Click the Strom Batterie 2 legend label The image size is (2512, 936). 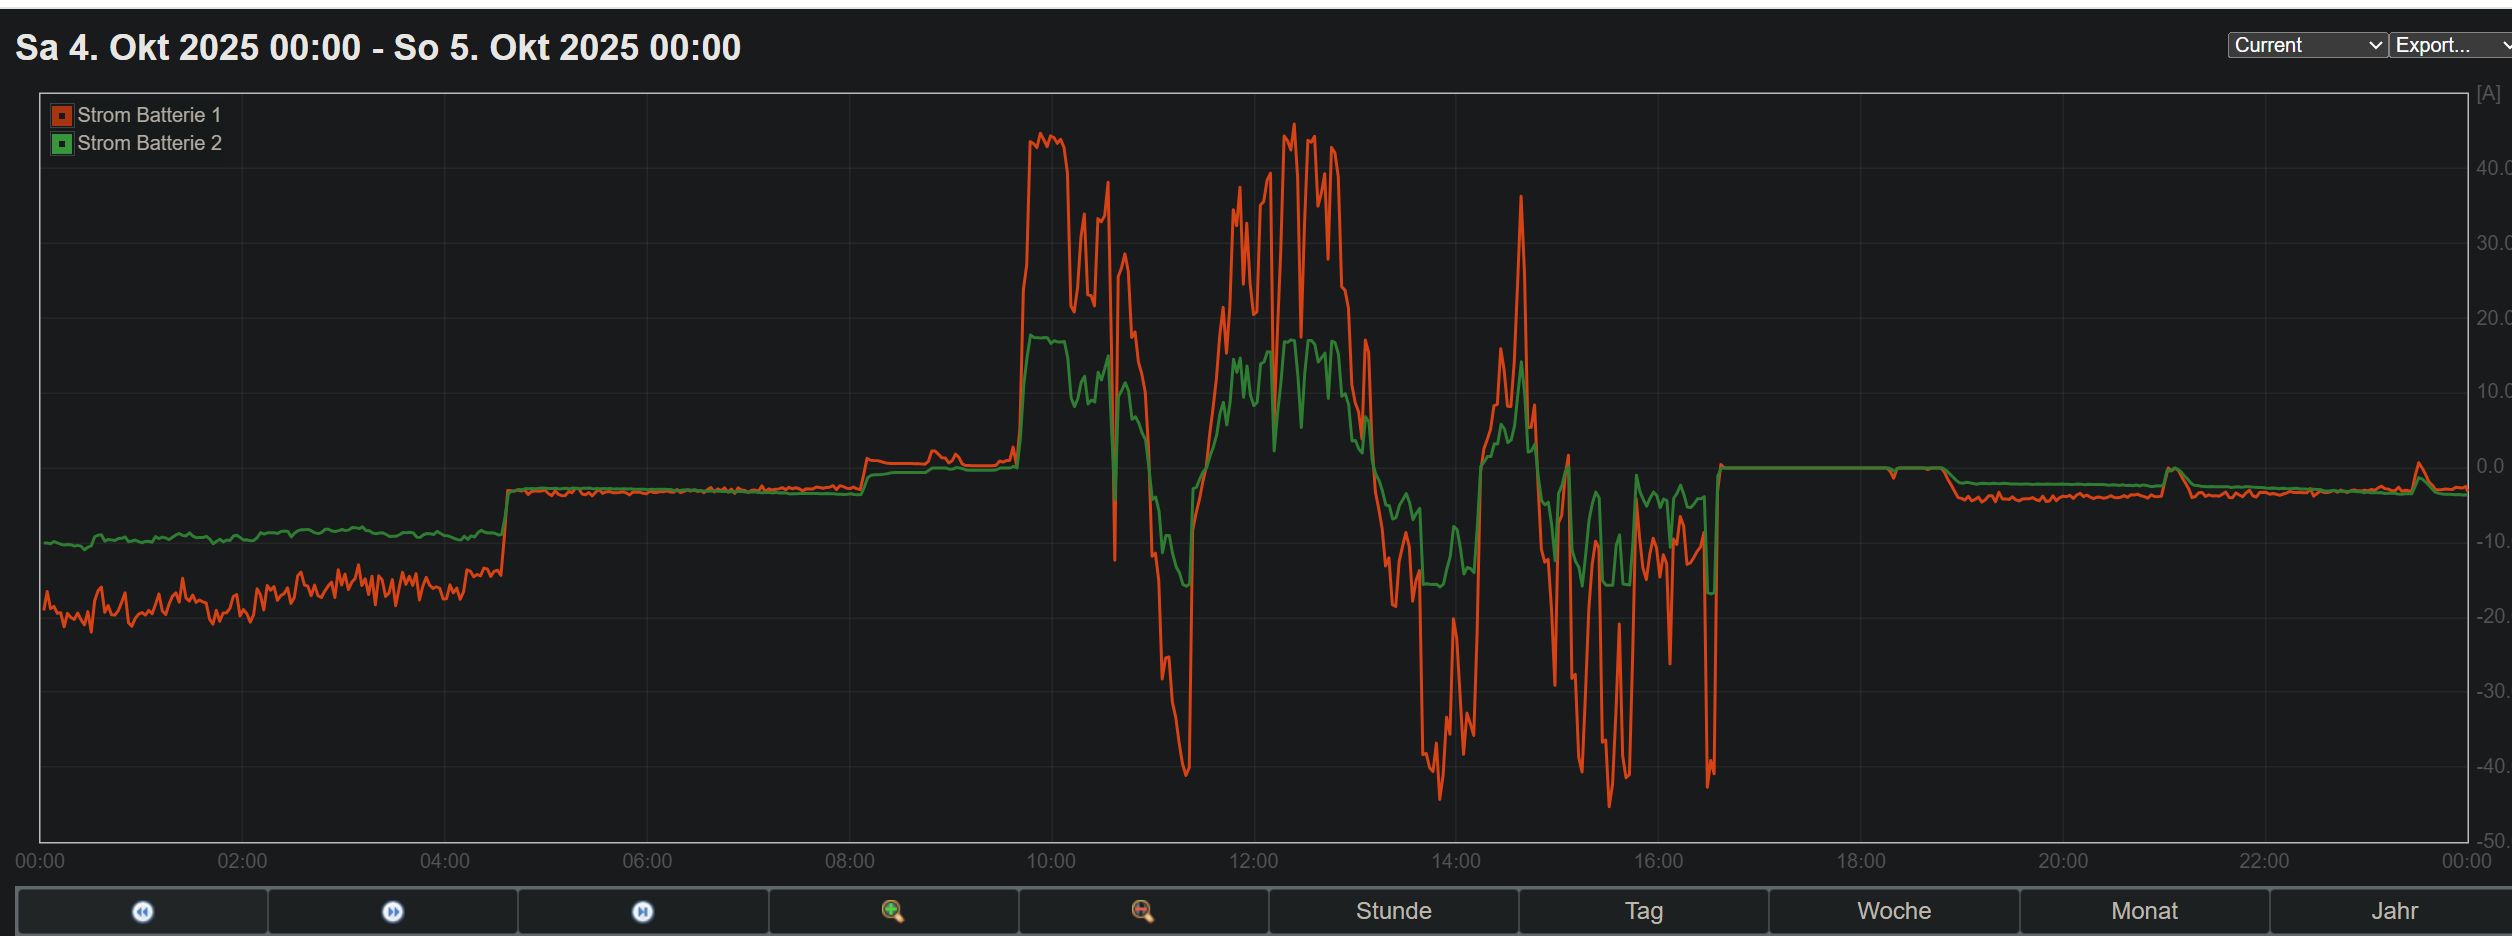coord(149,143)
